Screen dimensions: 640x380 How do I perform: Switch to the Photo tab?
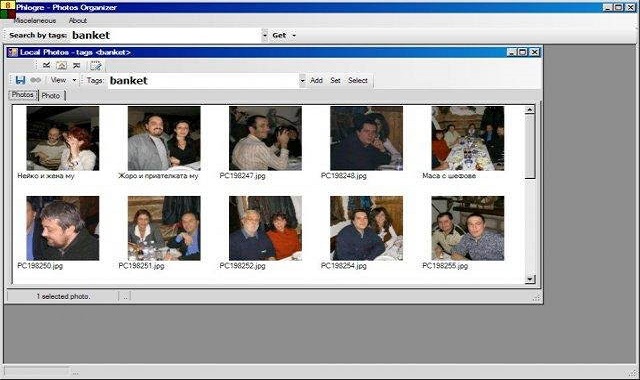[x=51, y=96]
